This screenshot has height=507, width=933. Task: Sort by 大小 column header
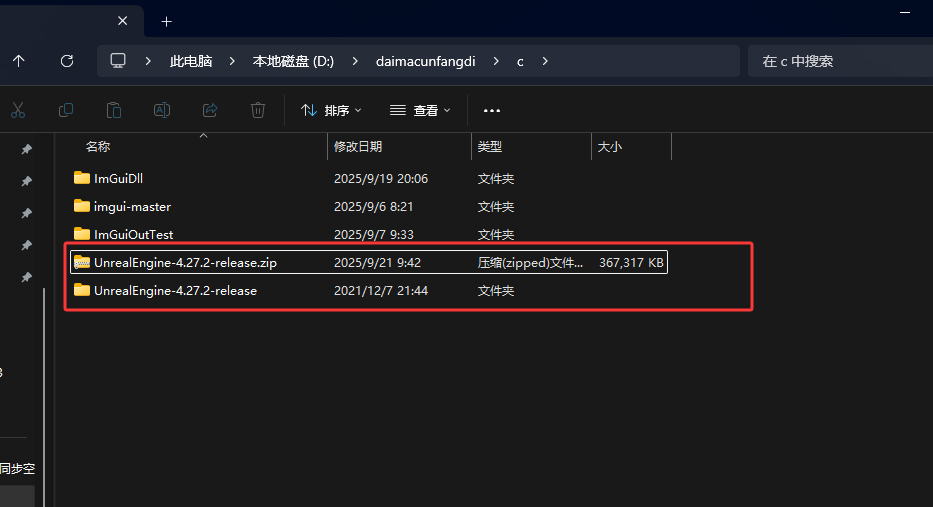(x=609, y=147)
